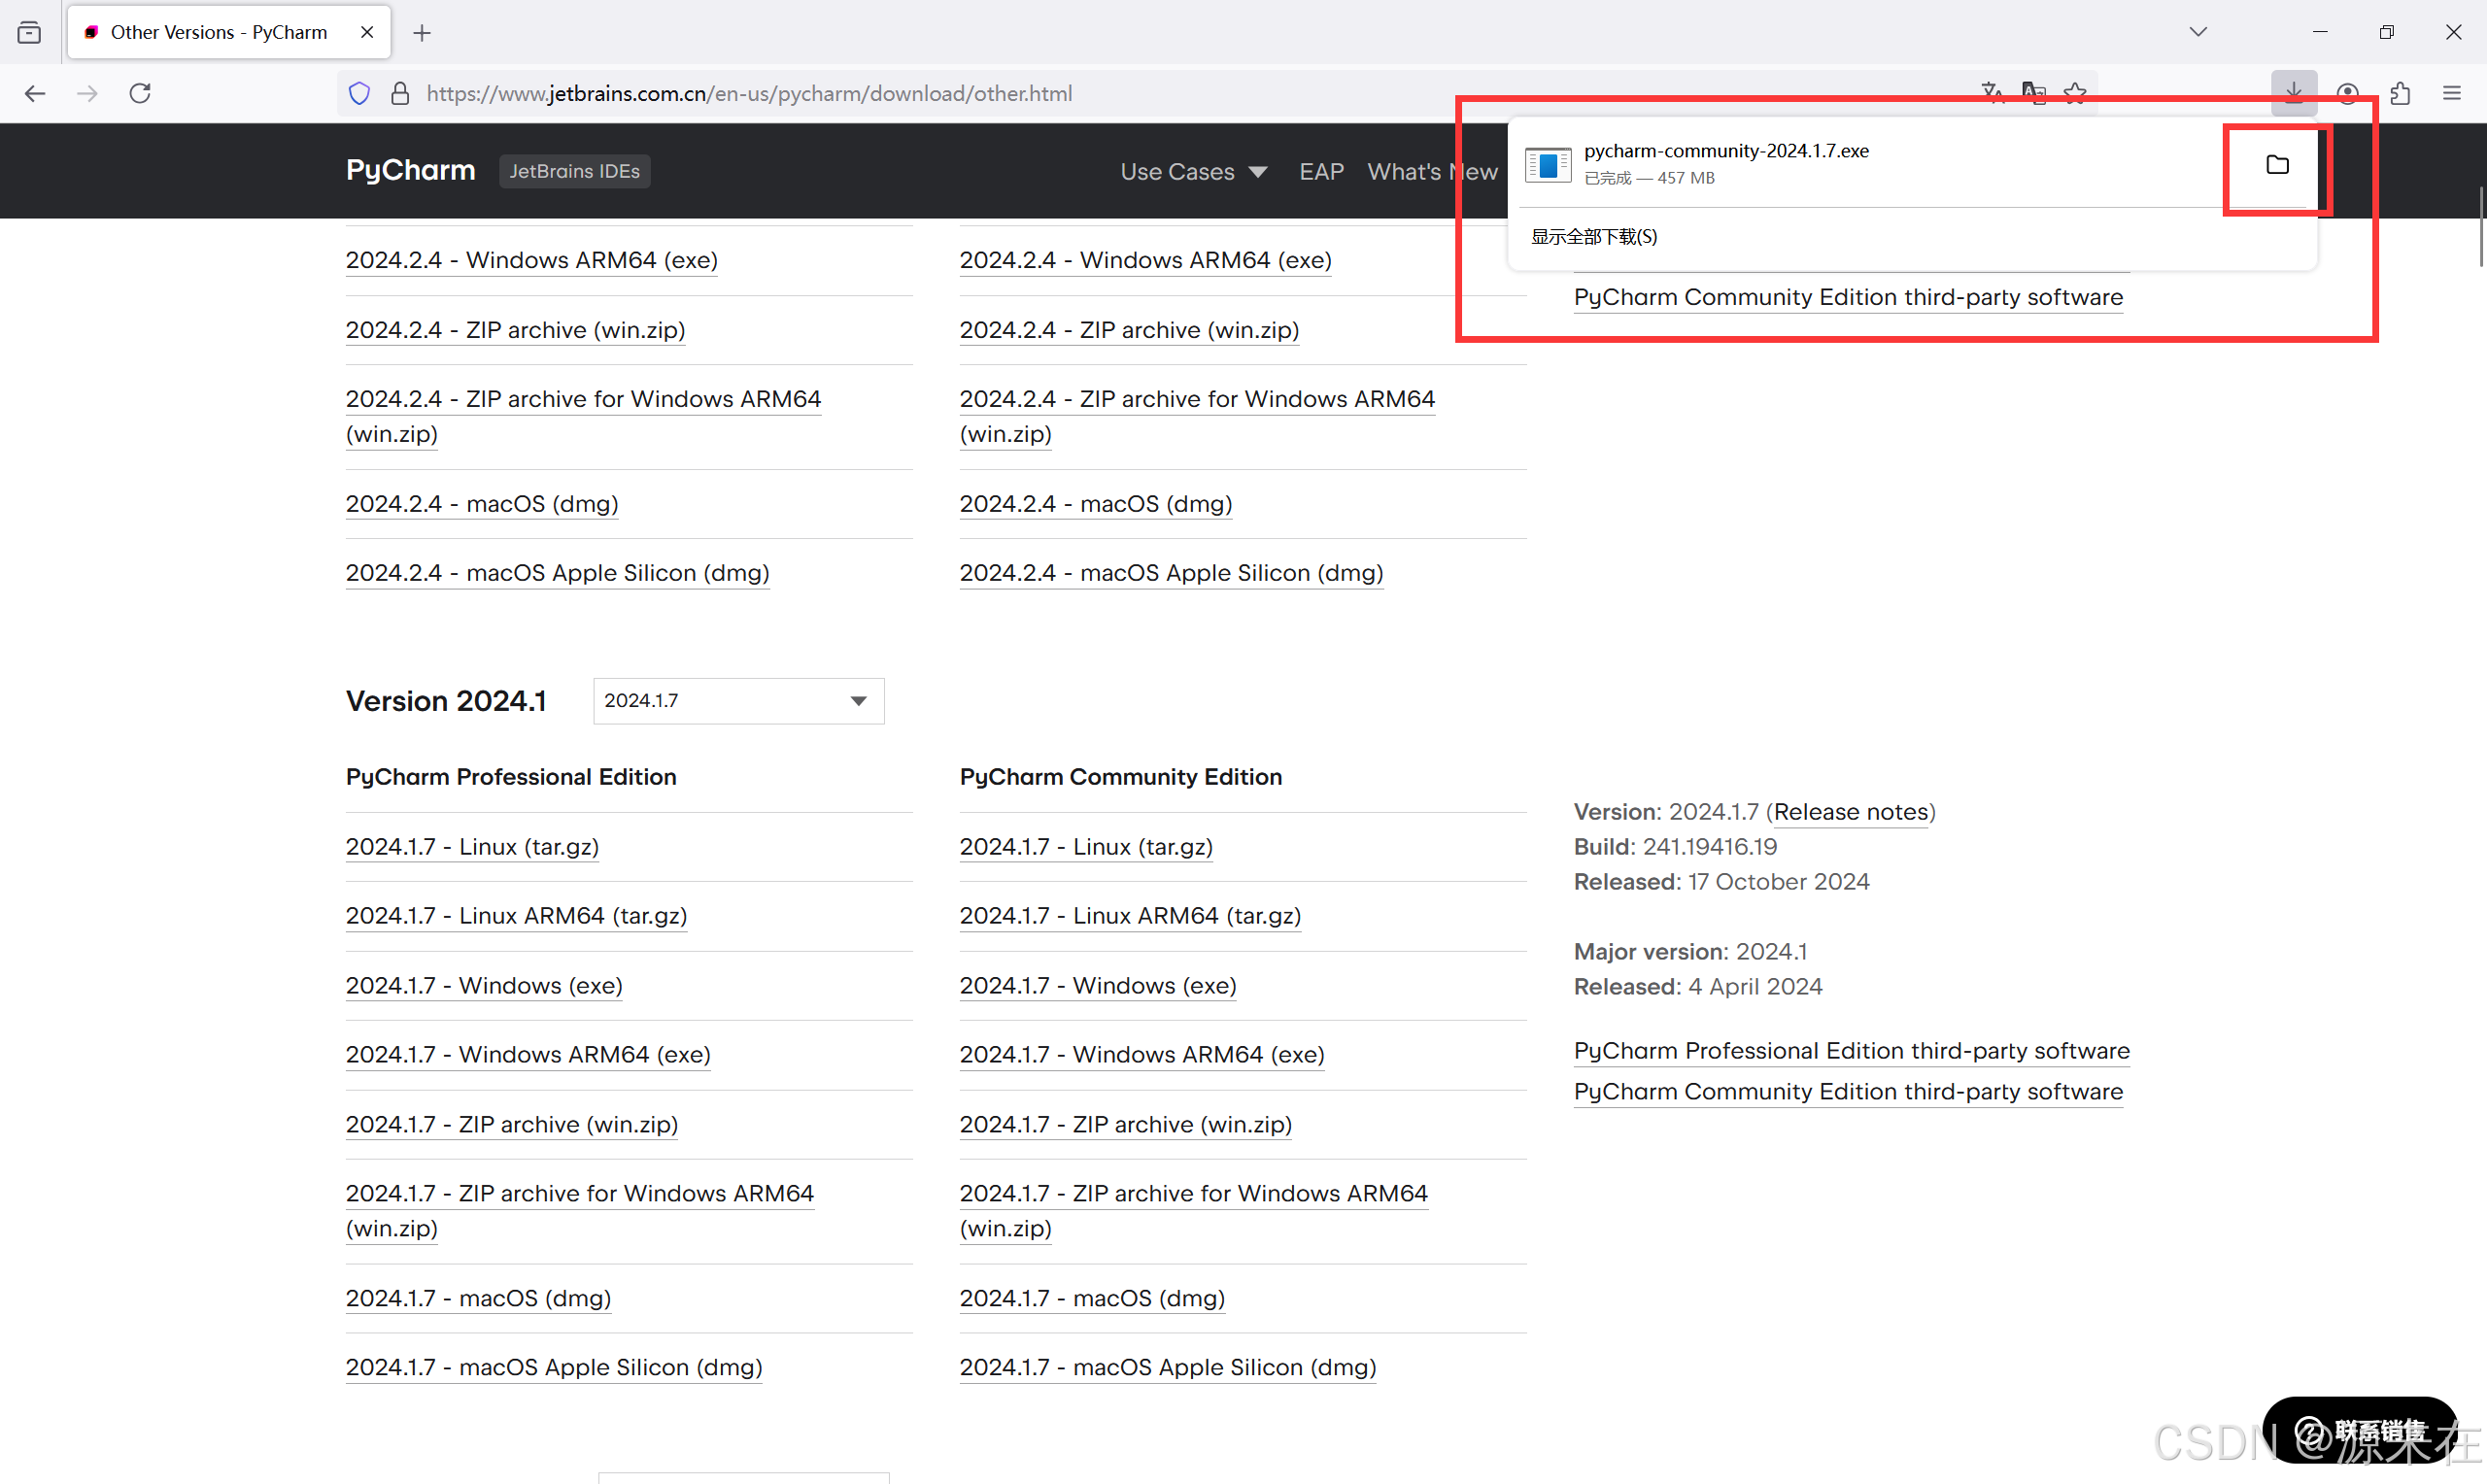Close the Other Versions - PyCharm tab
The image size is (2487, 1484).
pyautogui.click(x=367, y=32)
